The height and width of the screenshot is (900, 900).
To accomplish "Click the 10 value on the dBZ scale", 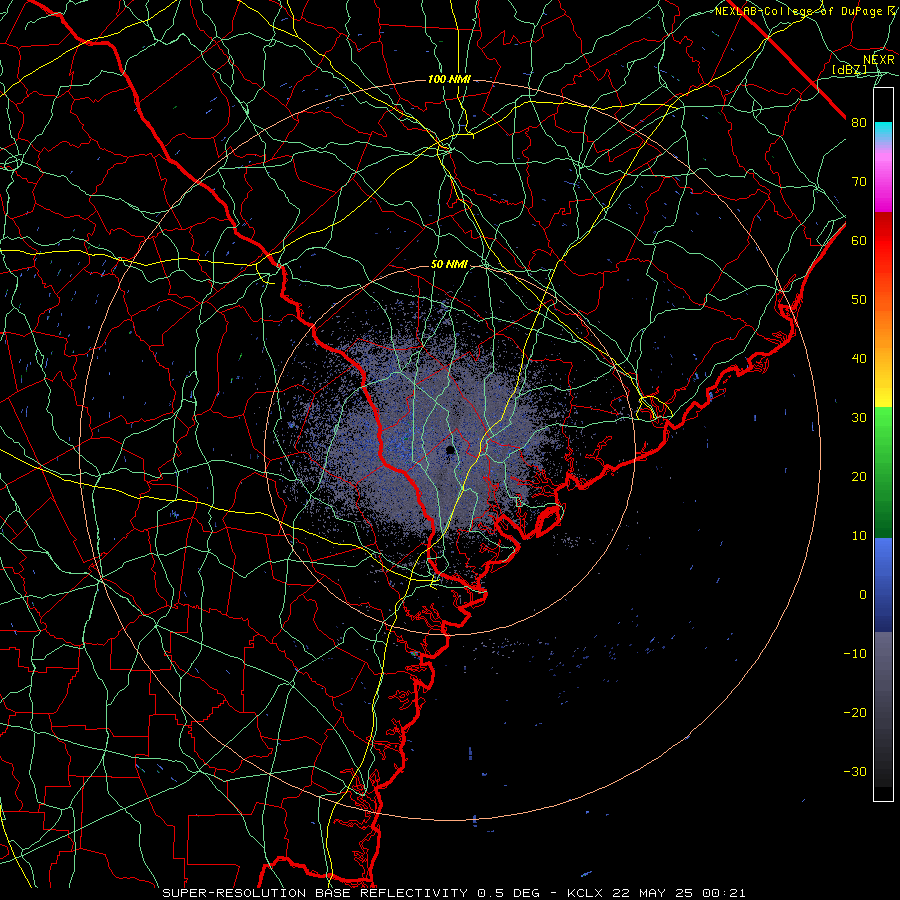I will [x=859, y=536].
